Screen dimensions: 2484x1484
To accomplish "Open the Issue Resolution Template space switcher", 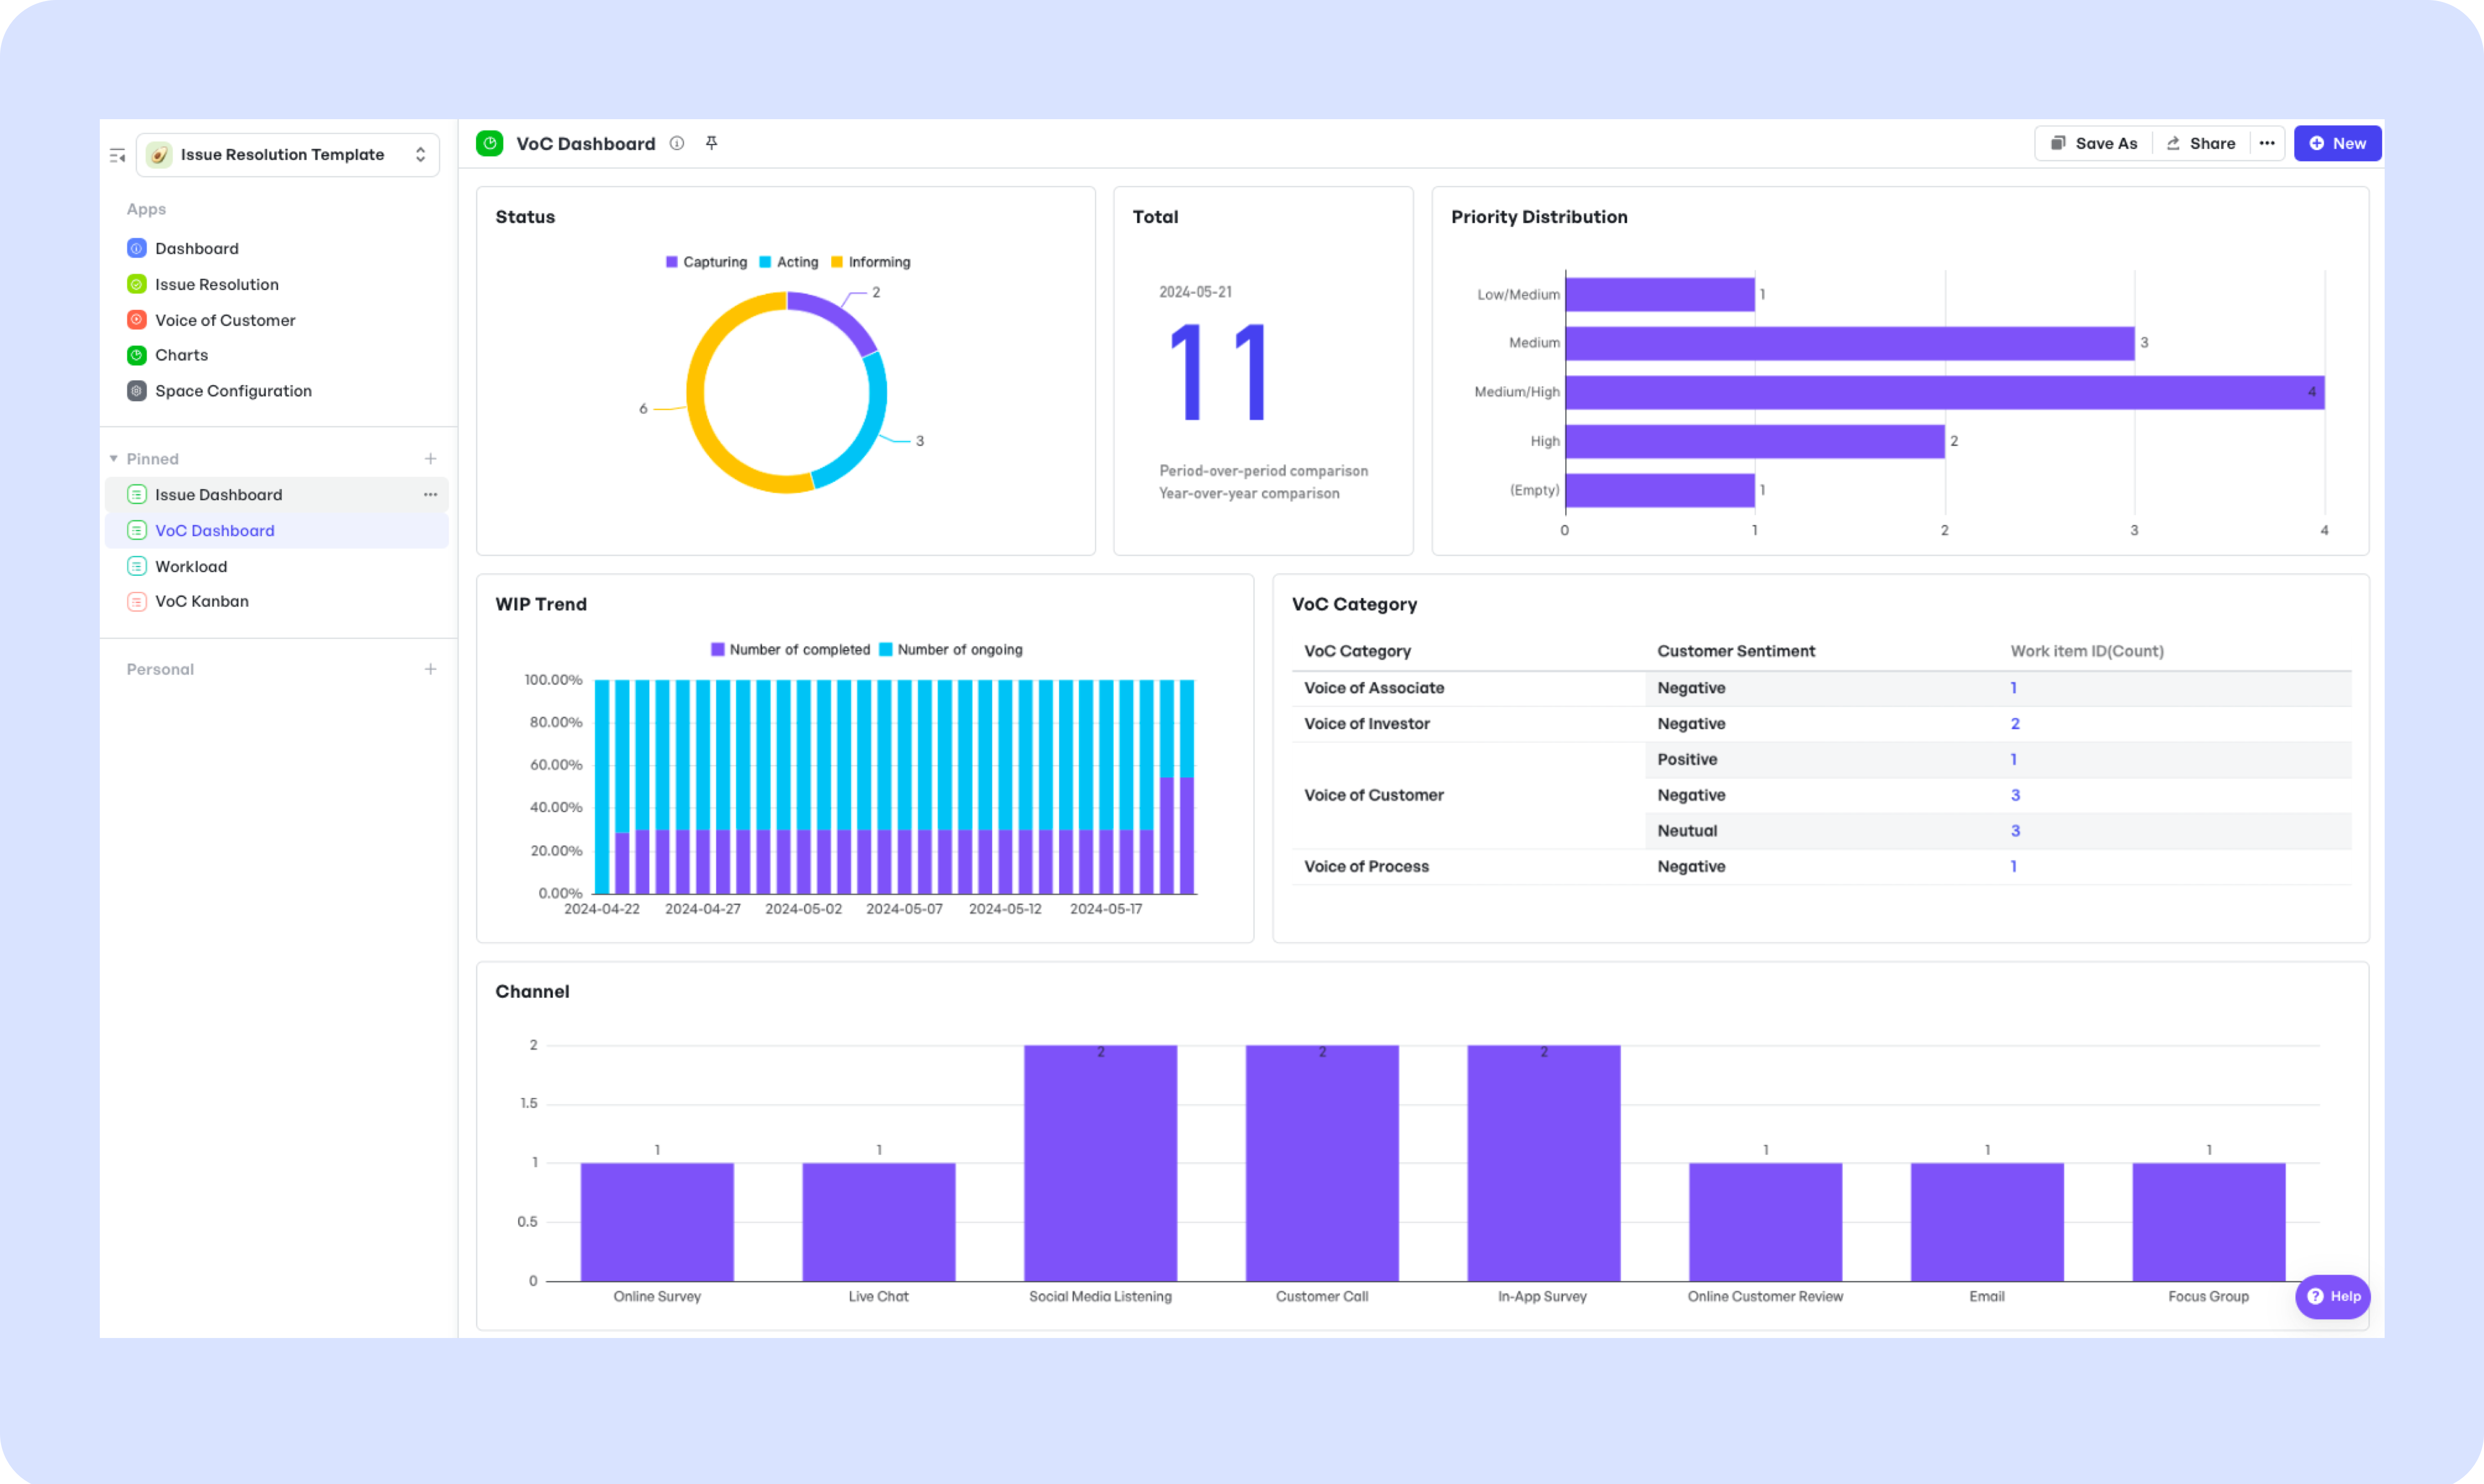I will coord(287,155).
